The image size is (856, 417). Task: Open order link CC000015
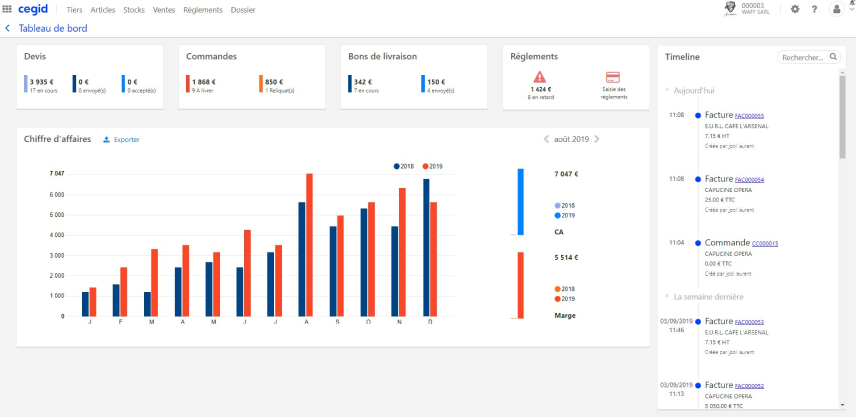coord(765,243)
